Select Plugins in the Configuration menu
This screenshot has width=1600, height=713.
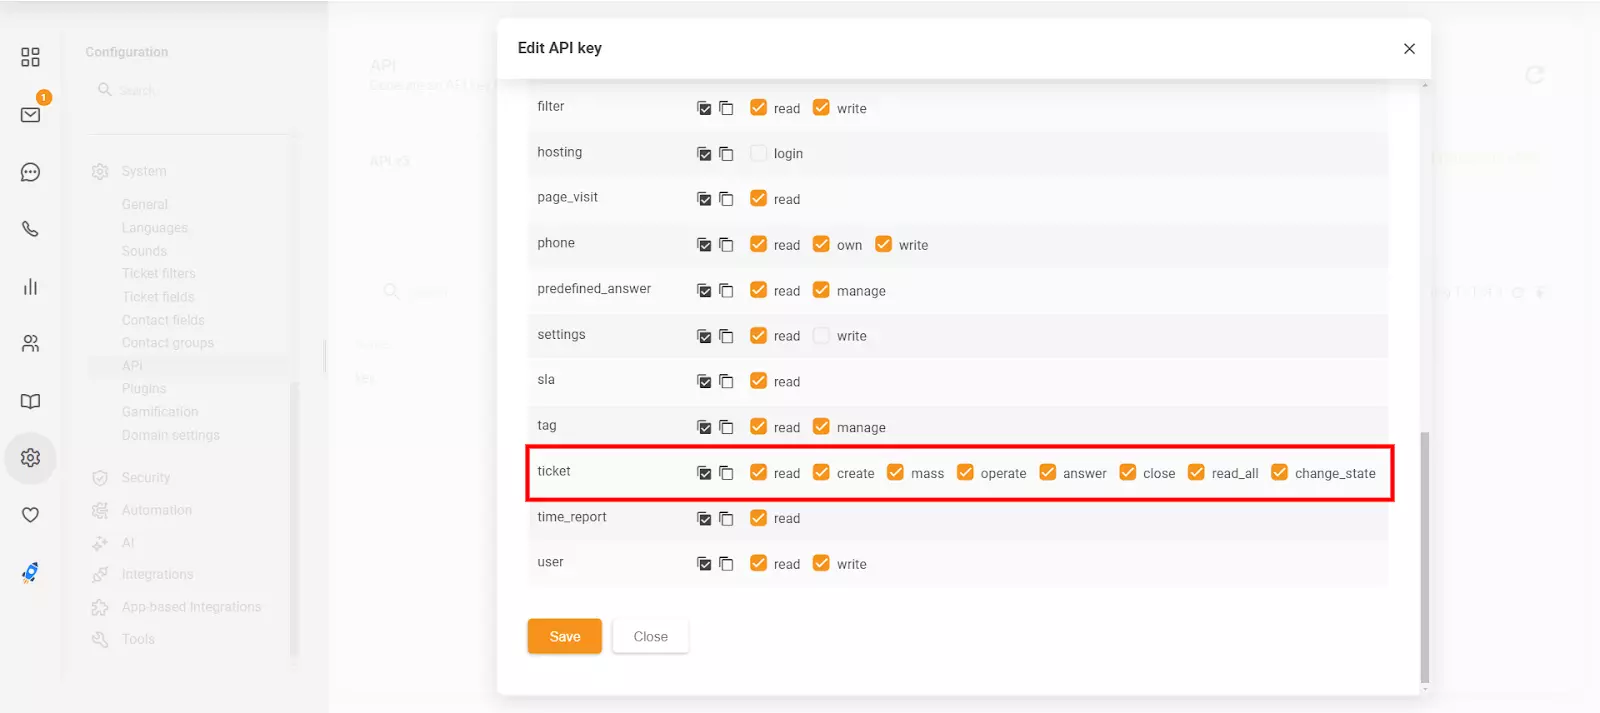point(144,389)
